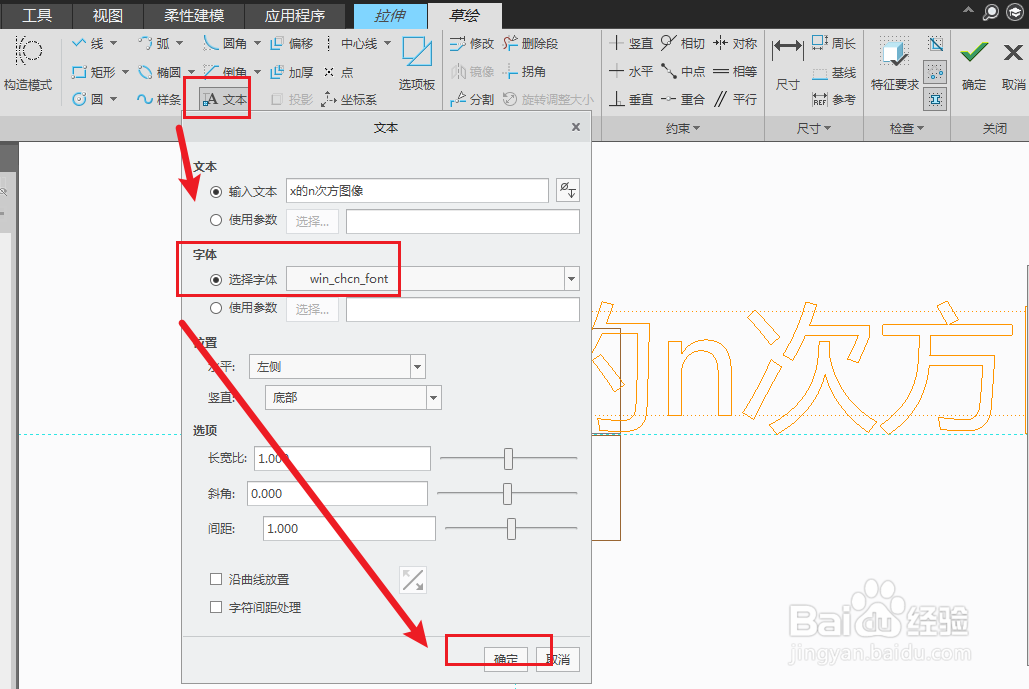
Task: Click the Divide (分割) tool
Action: point(472,99)
